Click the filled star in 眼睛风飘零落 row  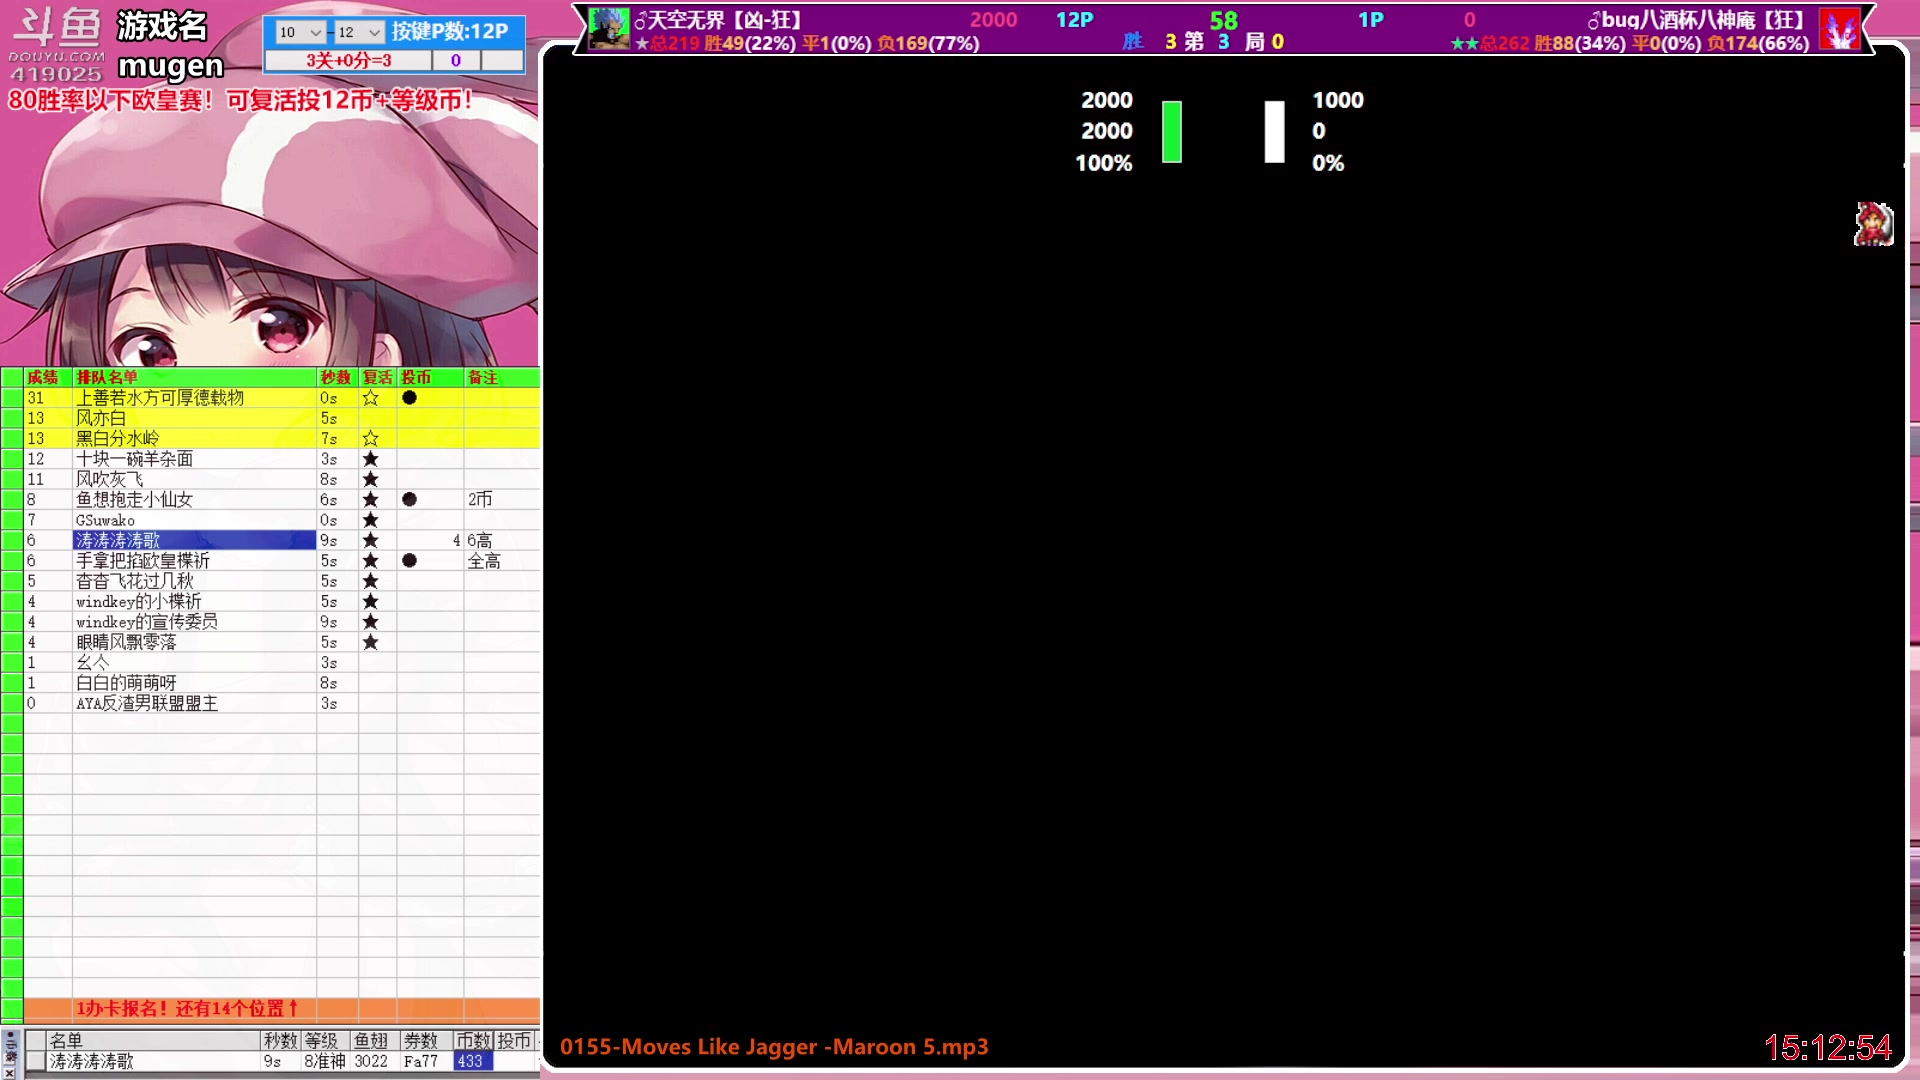[x=370, y=642]
